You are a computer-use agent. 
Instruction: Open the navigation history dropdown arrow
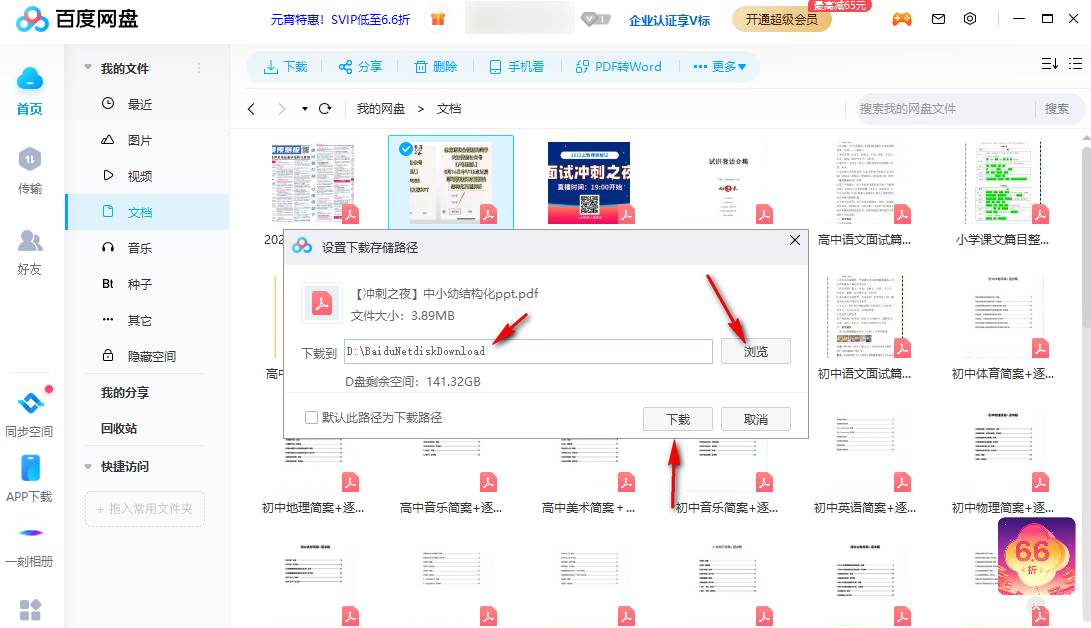[x=305, y=108]
